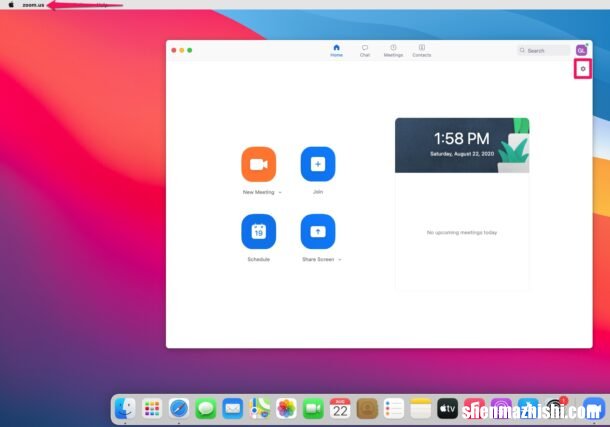
Task: Open Calendar showing 22 in Dock
Action: click(x=340, y=409)
